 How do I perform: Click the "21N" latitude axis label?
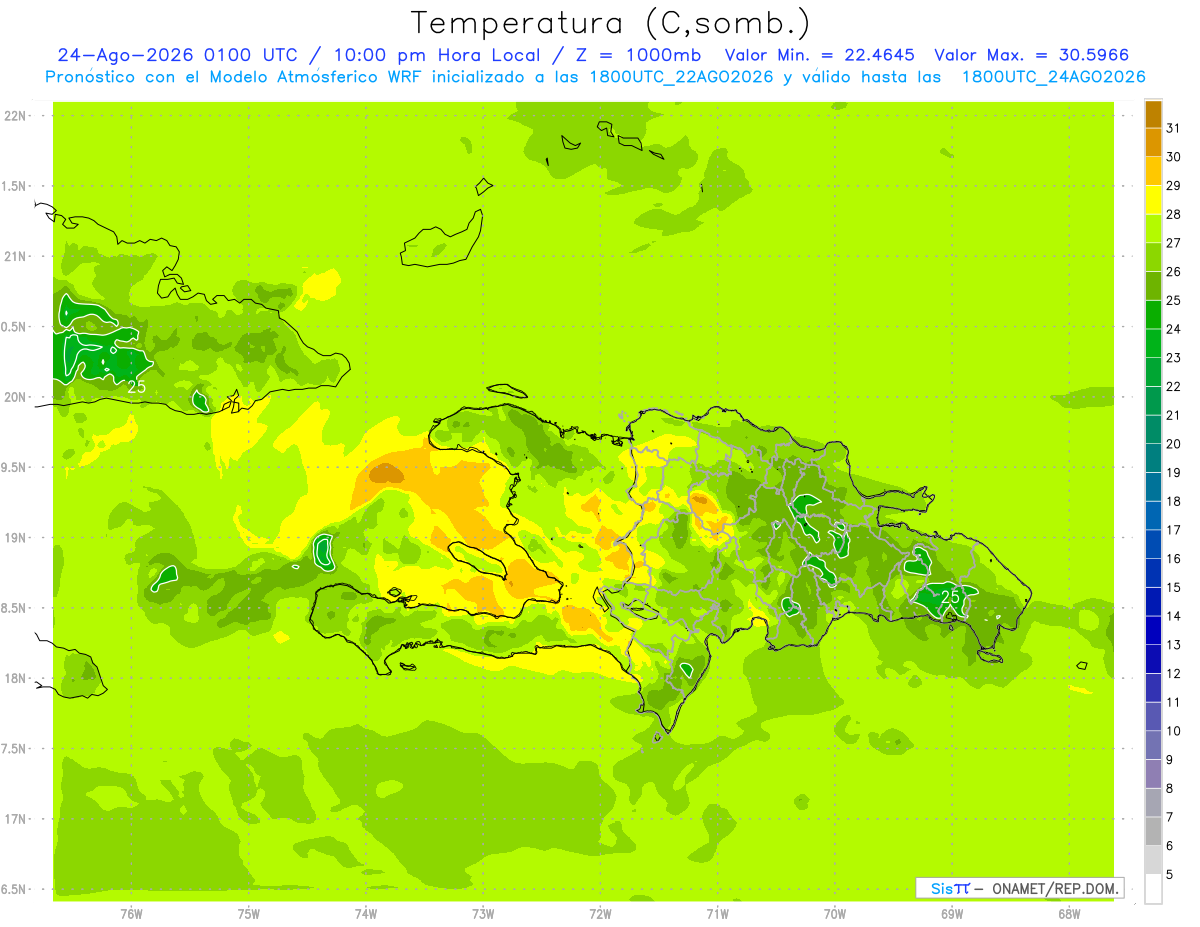click(15, 257)
